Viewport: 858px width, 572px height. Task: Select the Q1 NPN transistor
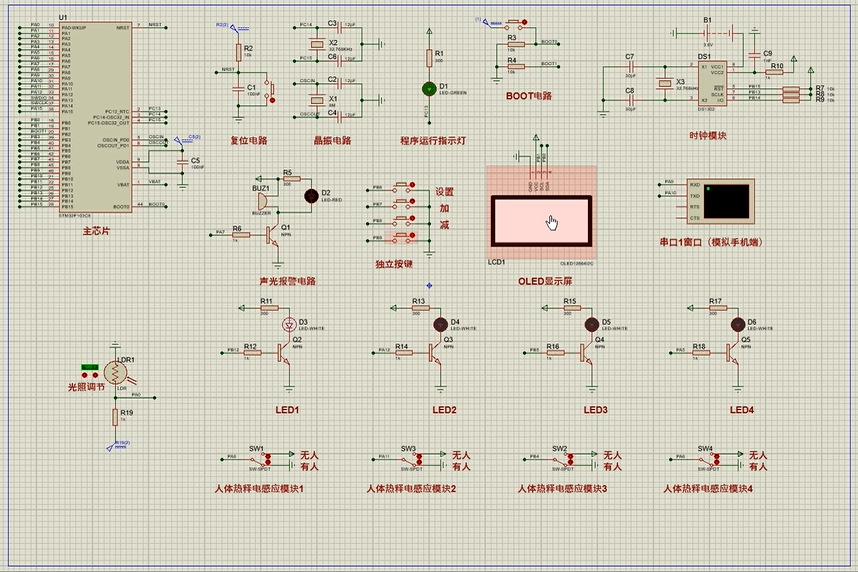tap(270, 234)
